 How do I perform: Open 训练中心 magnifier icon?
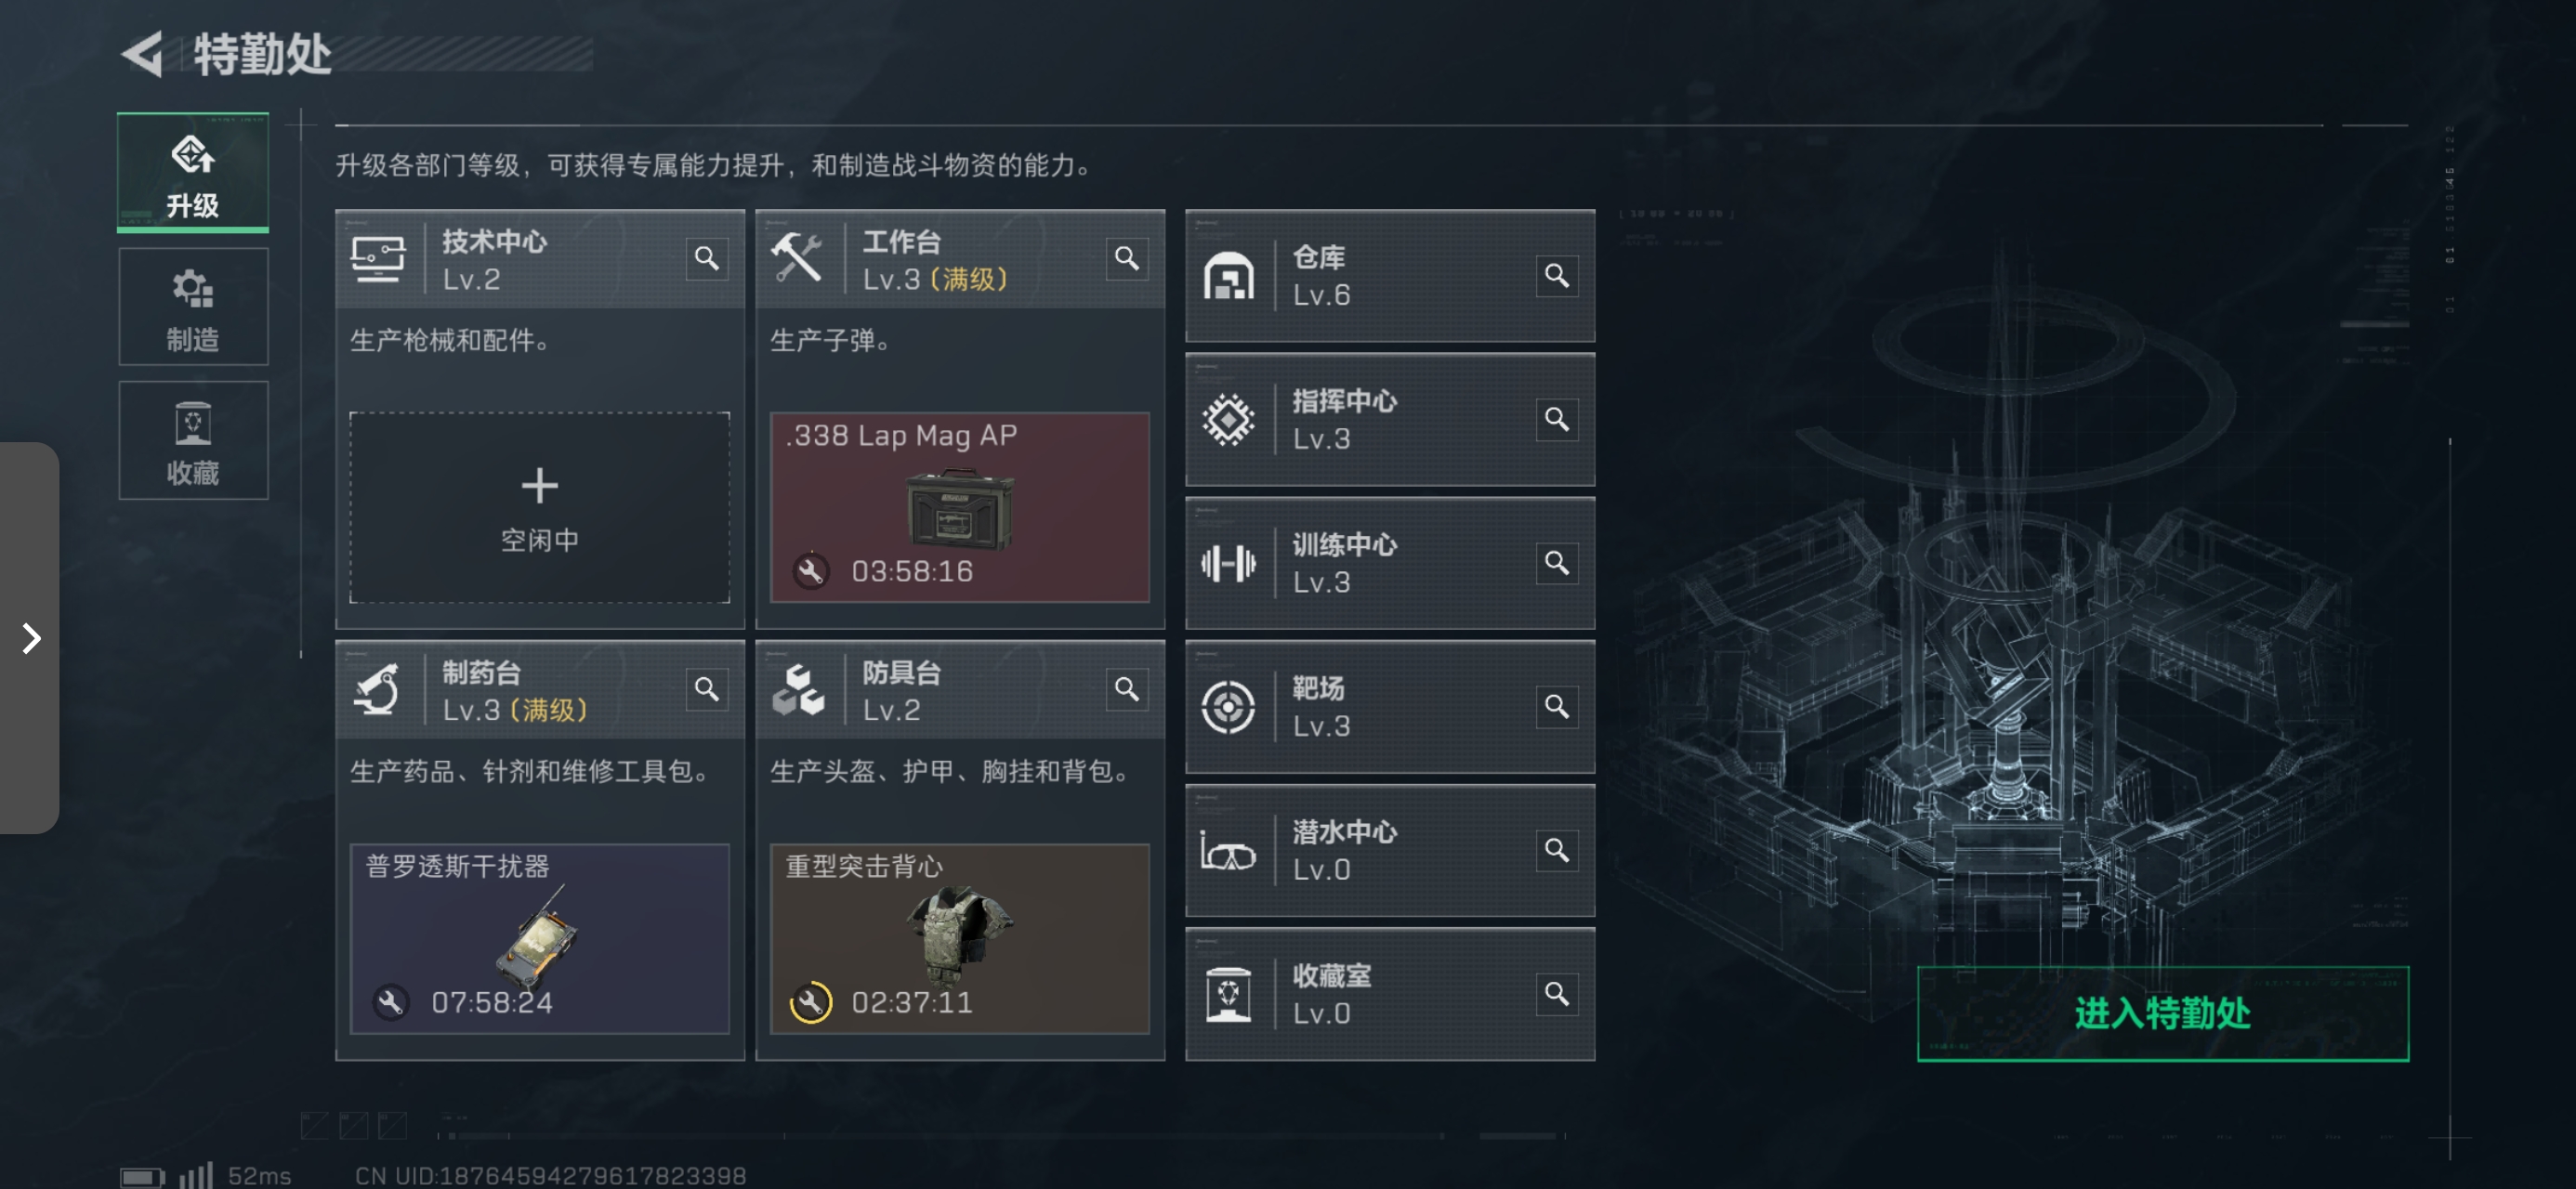point(1556,563)
